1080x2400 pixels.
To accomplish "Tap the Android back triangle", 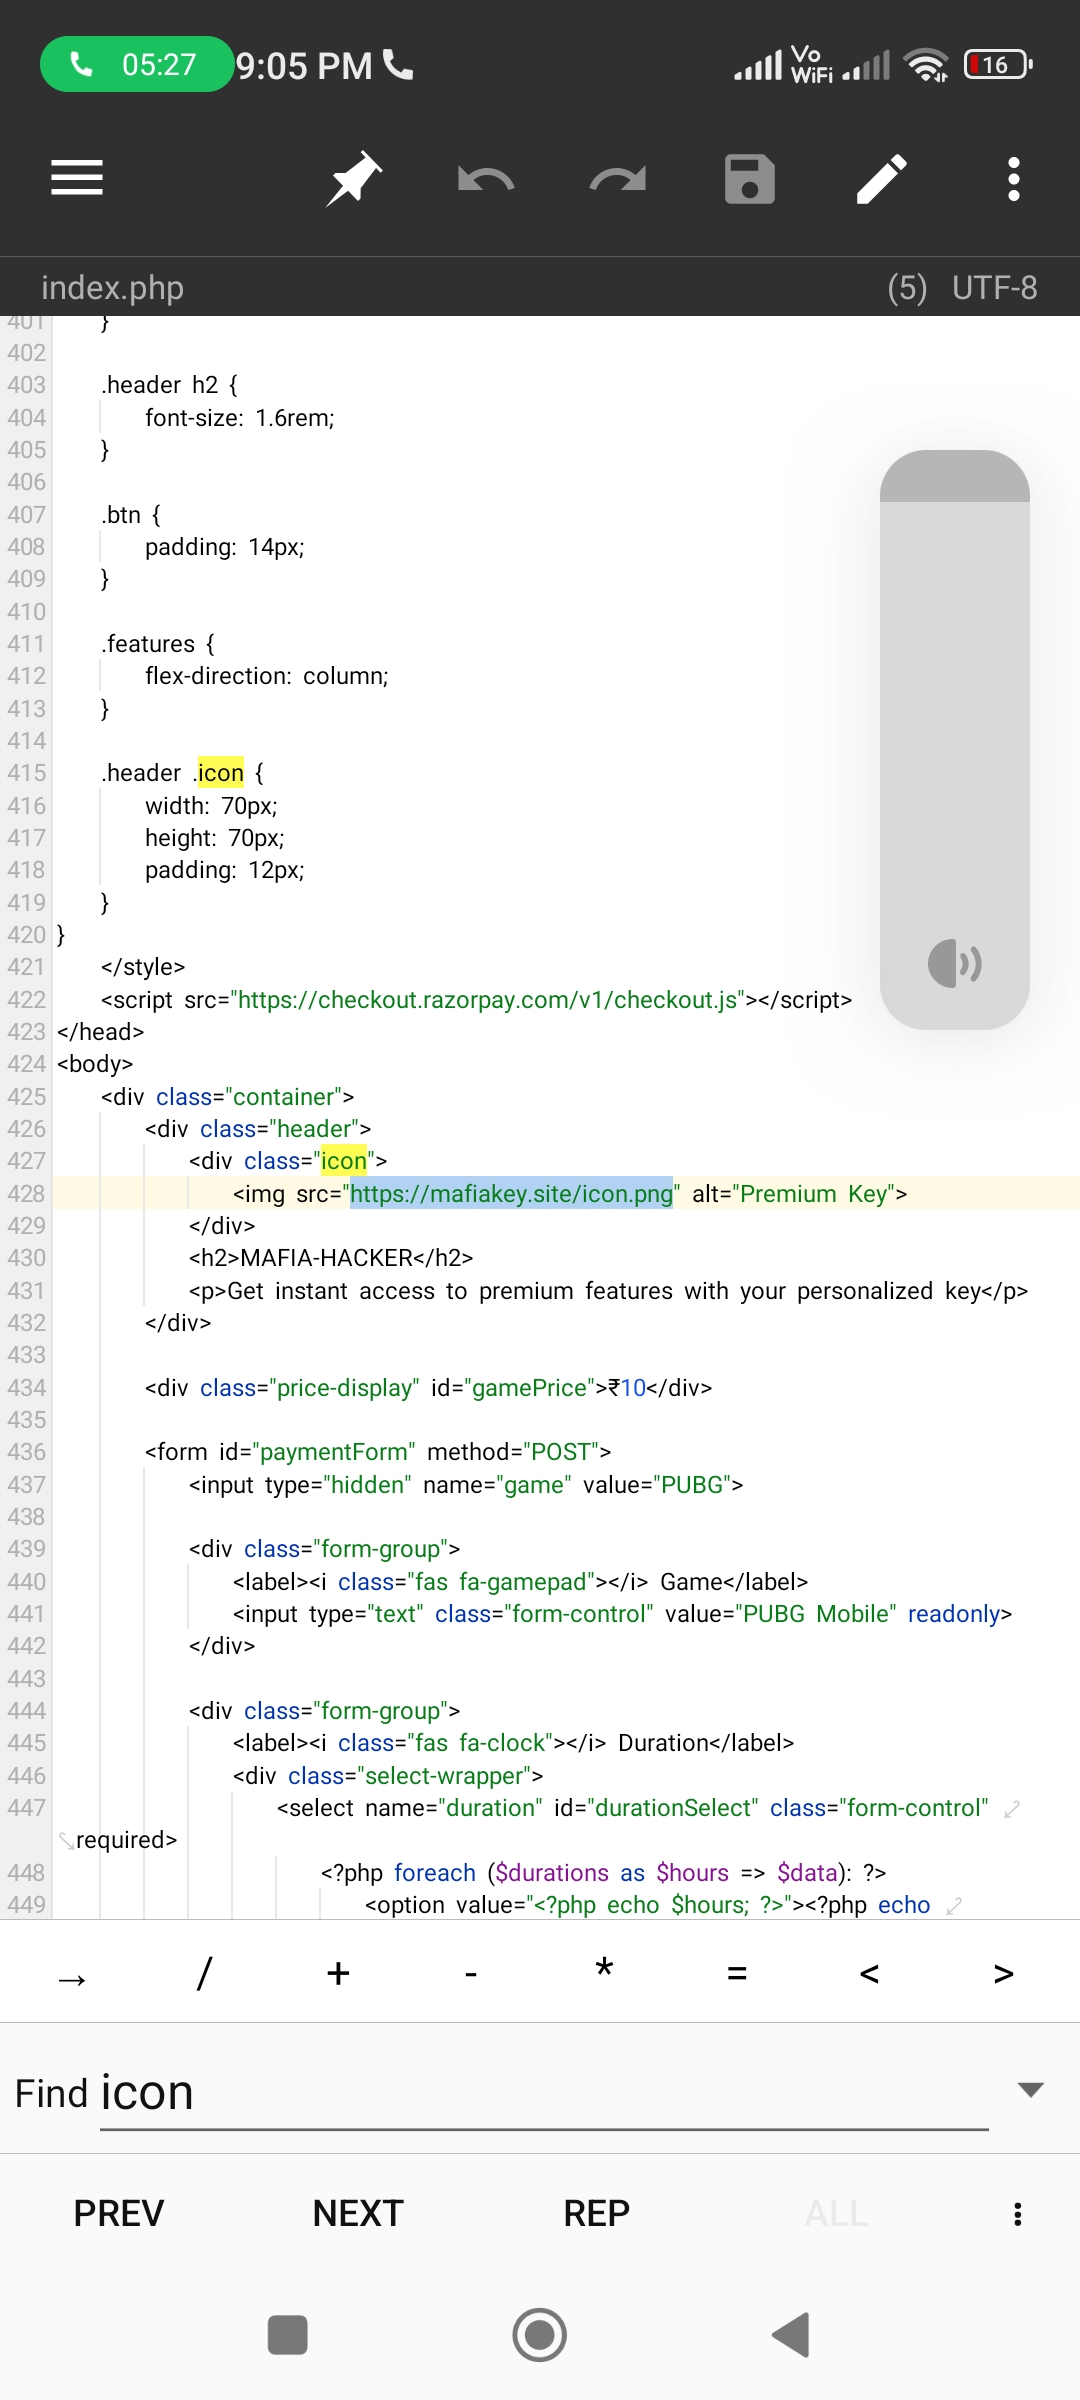I will 791,2335.
